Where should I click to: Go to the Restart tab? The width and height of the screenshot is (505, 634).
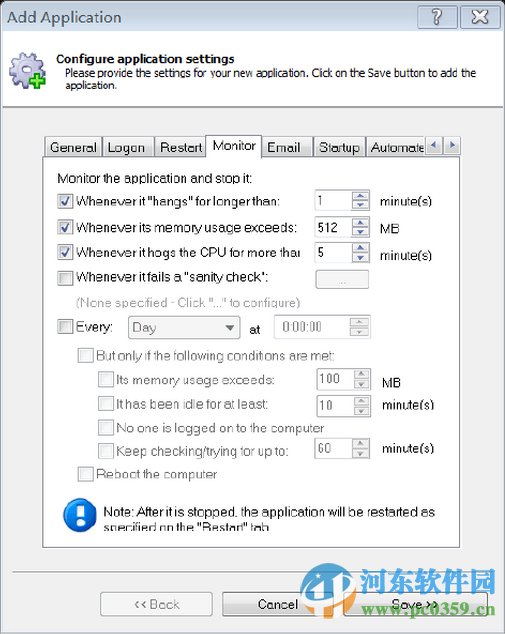181,147
